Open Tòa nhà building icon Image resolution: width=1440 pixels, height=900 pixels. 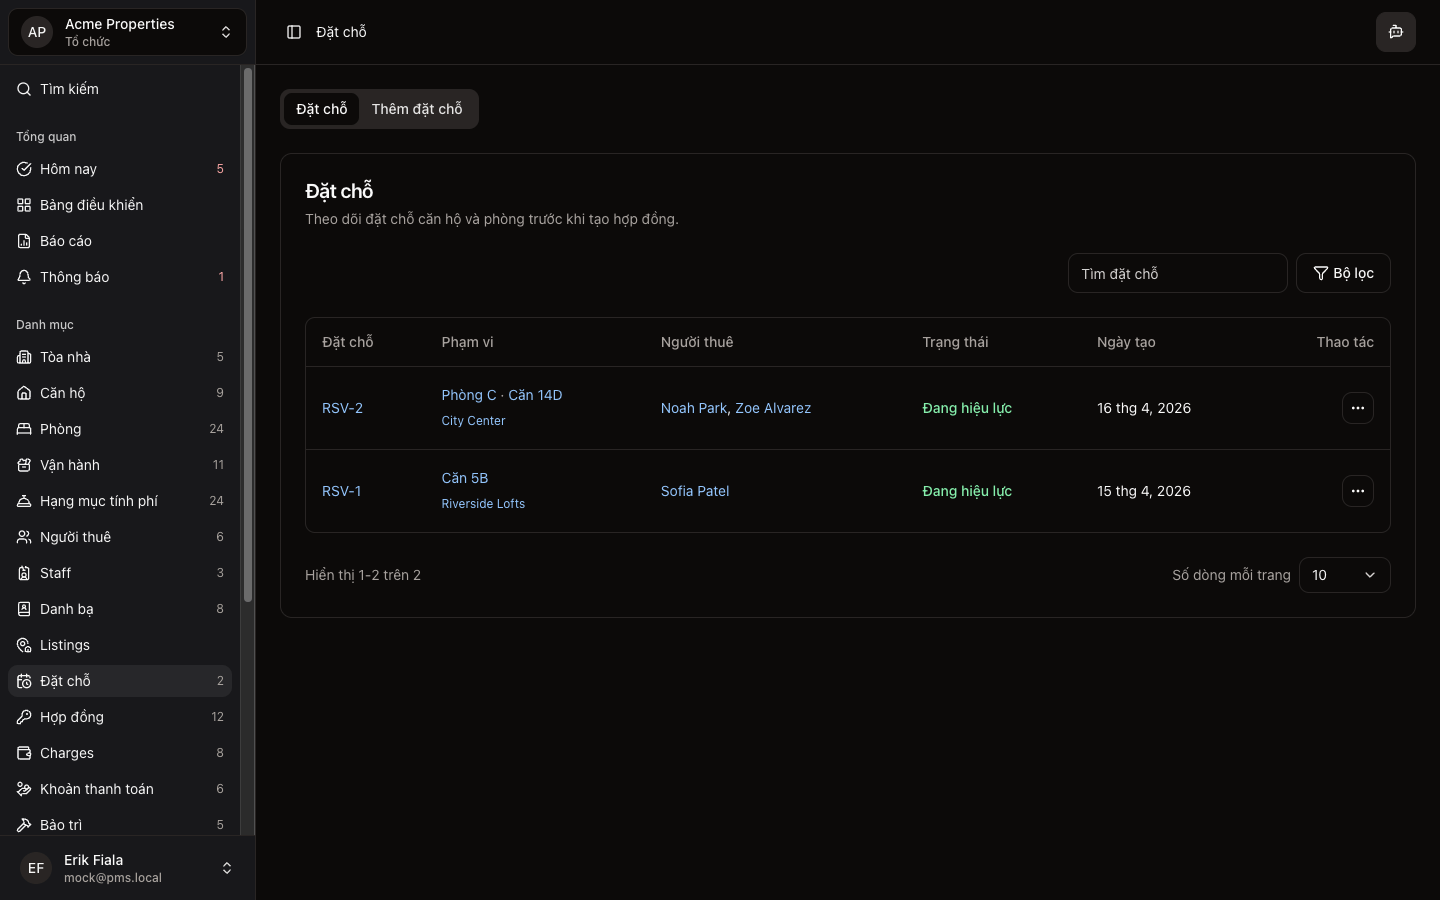click(x=24, y=357)
